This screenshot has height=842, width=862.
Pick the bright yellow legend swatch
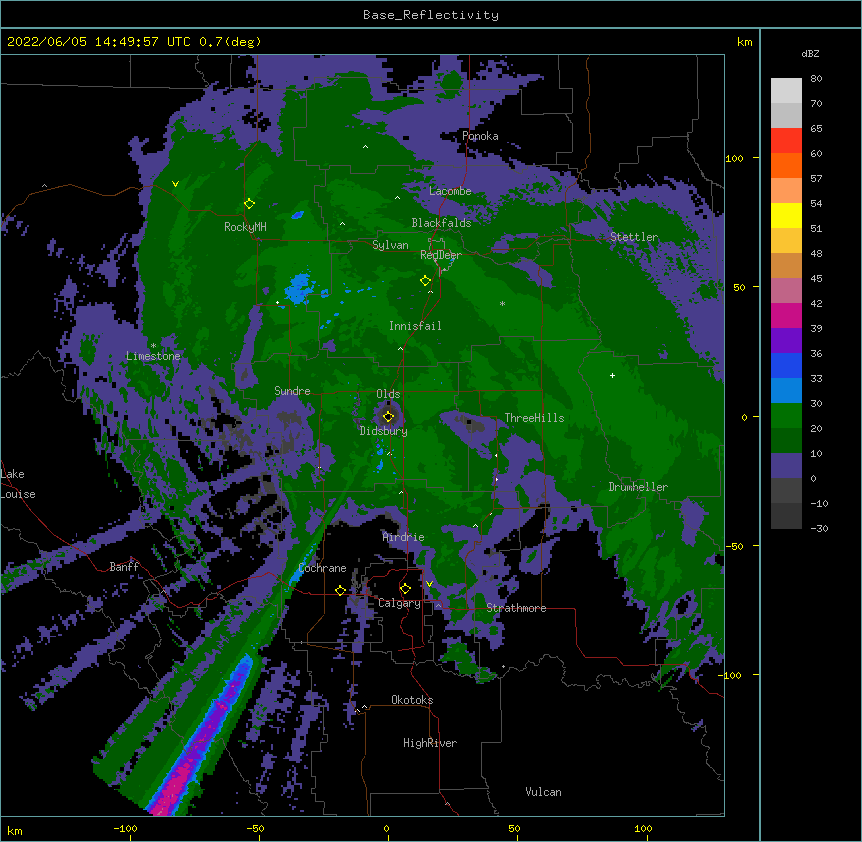(x=786, y=215)
